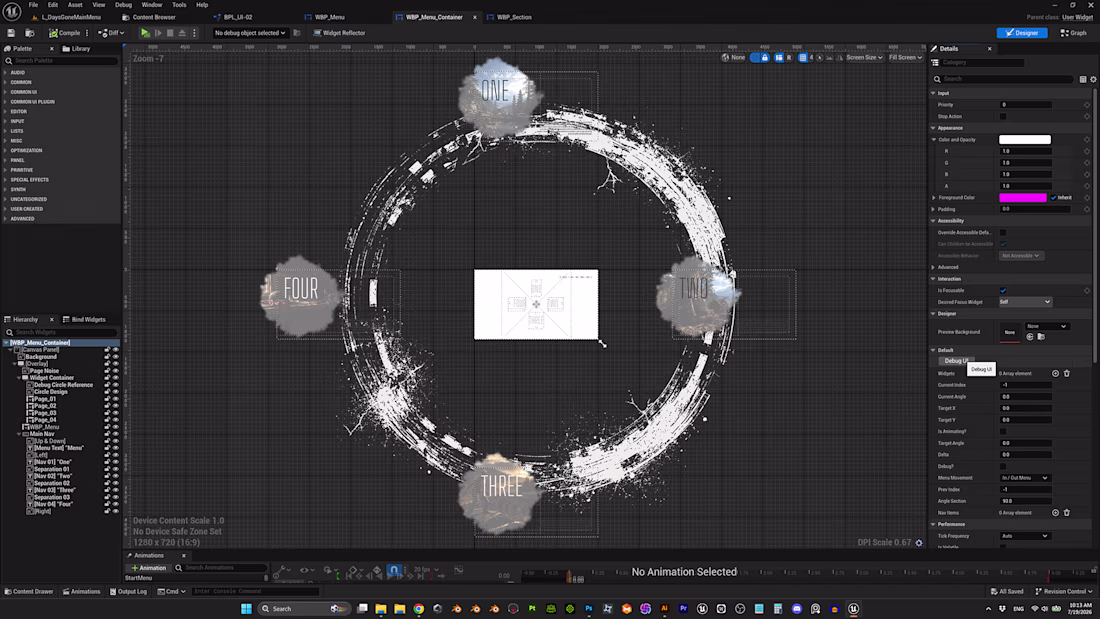Toggle the Stop Action checkbox
The width and height of the screenshot is (1100, 619).
[x=1003, y=117]
